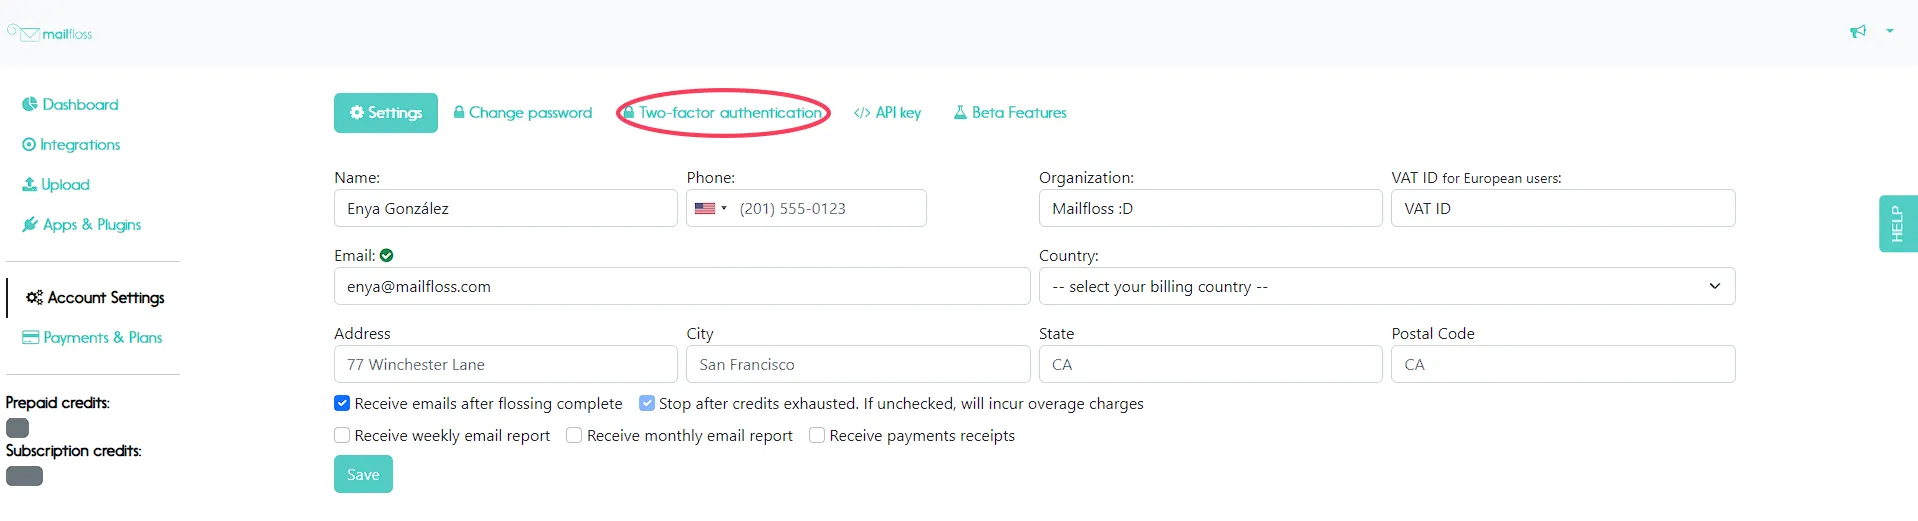Click the State input field
The height and width of the screenshot is (521, 1918).
[x=1211, y=364]
